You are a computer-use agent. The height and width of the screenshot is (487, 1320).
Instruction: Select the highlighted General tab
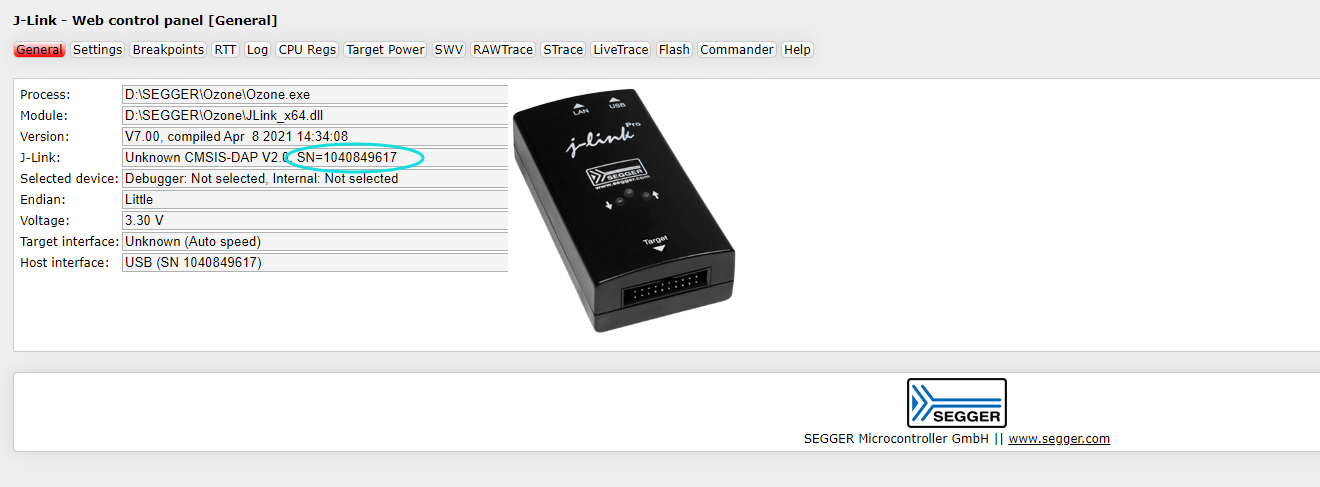coord(40,49)
